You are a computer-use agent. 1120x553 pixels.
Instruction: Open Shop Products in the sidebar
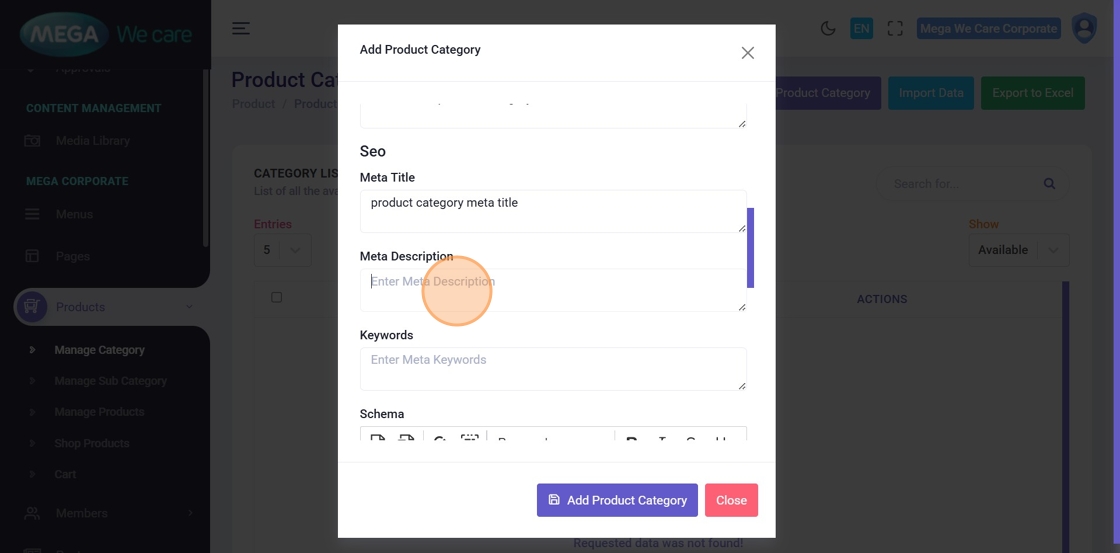point(92,443)
